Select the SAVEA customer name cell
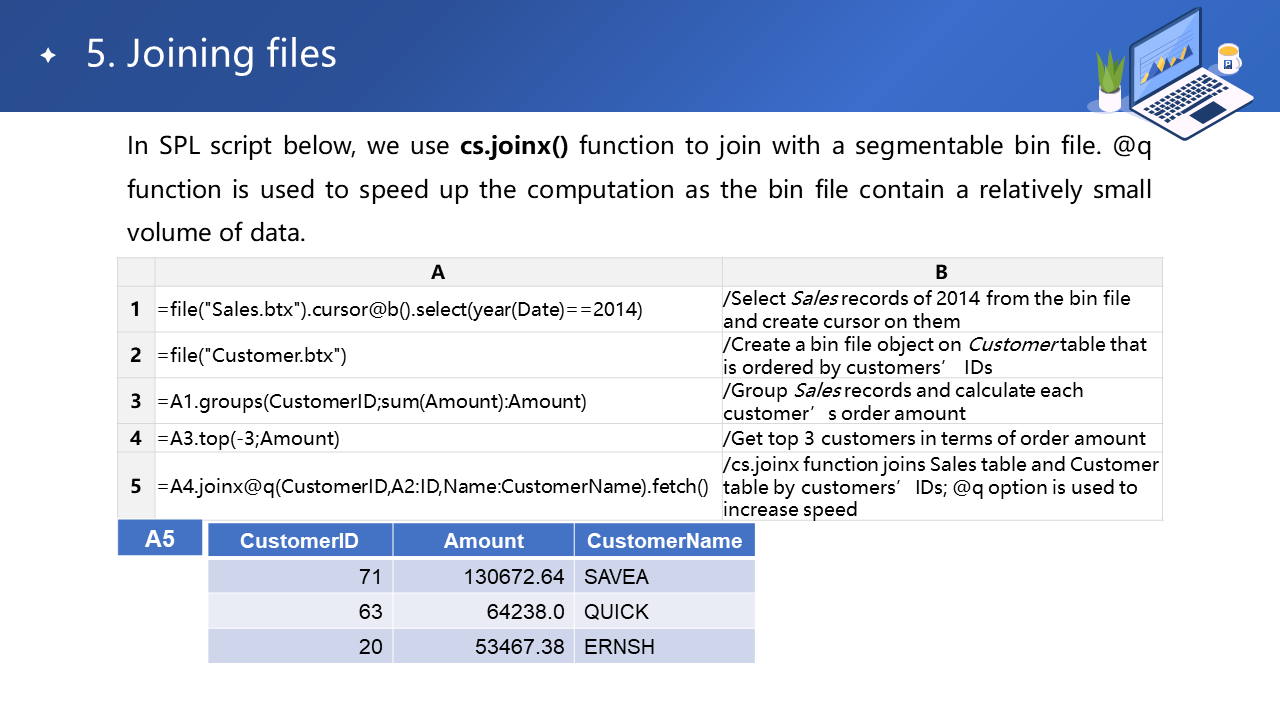This screenshot has width=1280, height=720. [x=664, y=577]
